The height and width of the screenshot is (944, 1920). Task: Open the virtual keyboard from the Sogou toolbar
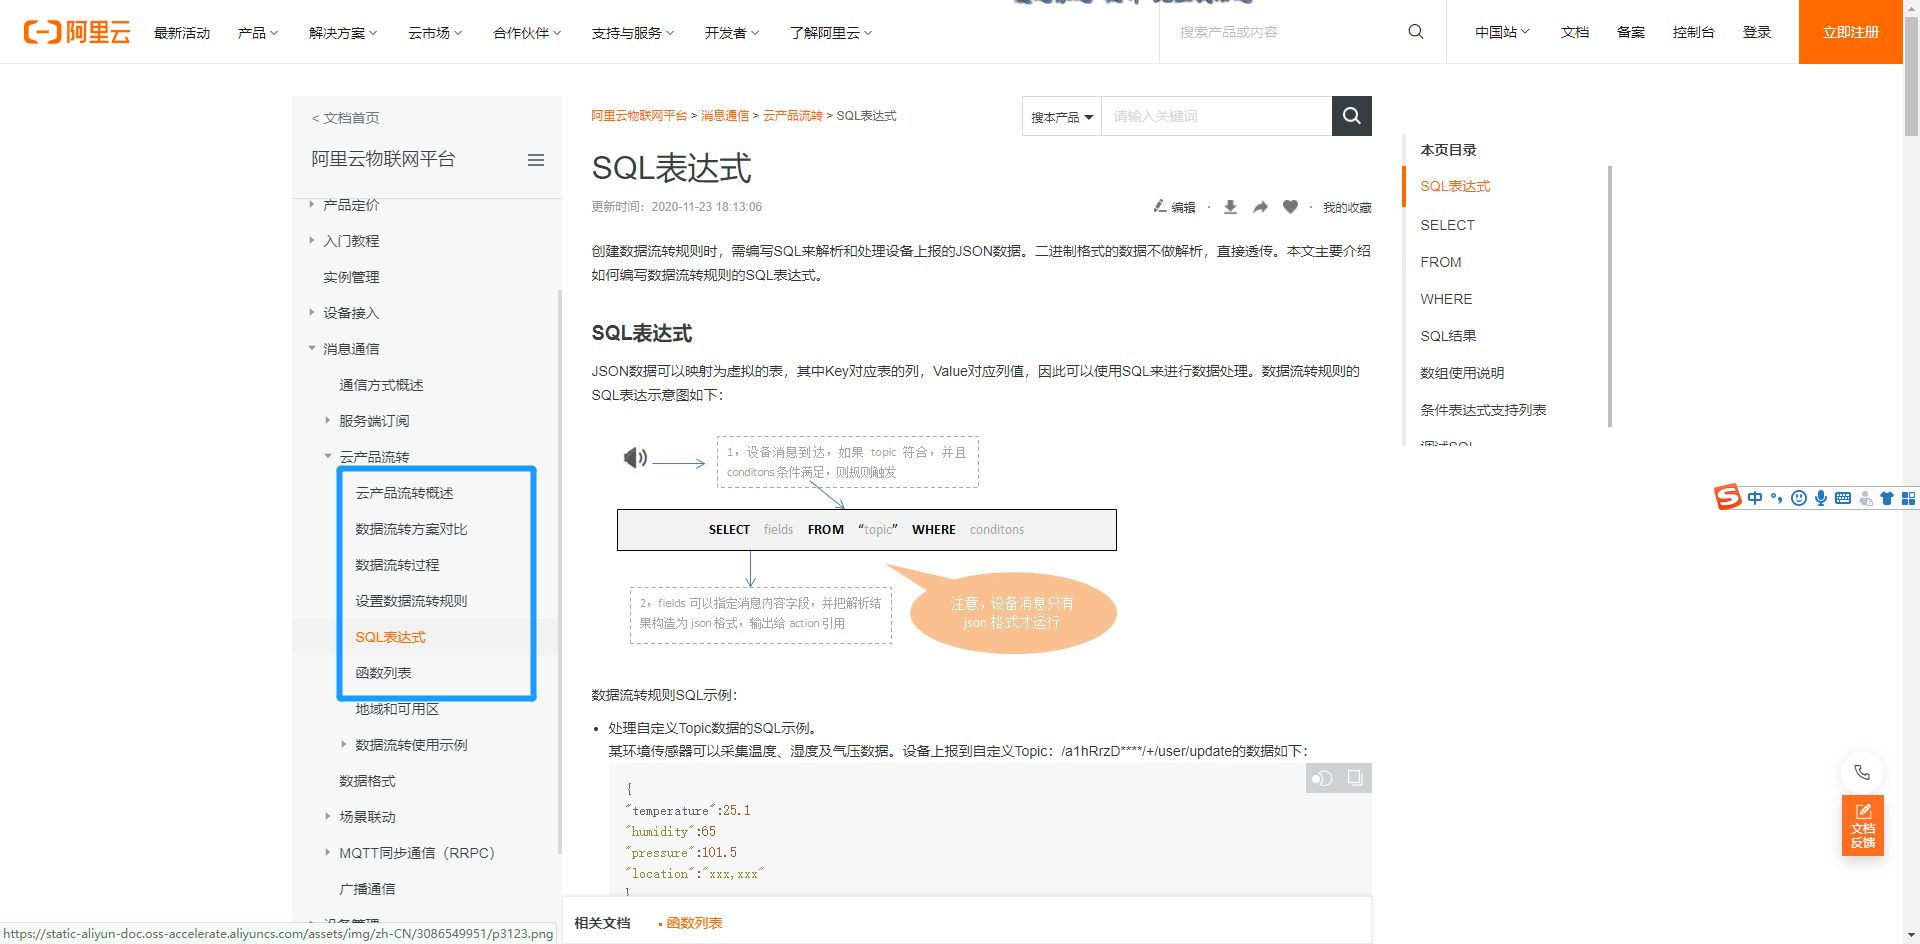tap(1843, 498)
